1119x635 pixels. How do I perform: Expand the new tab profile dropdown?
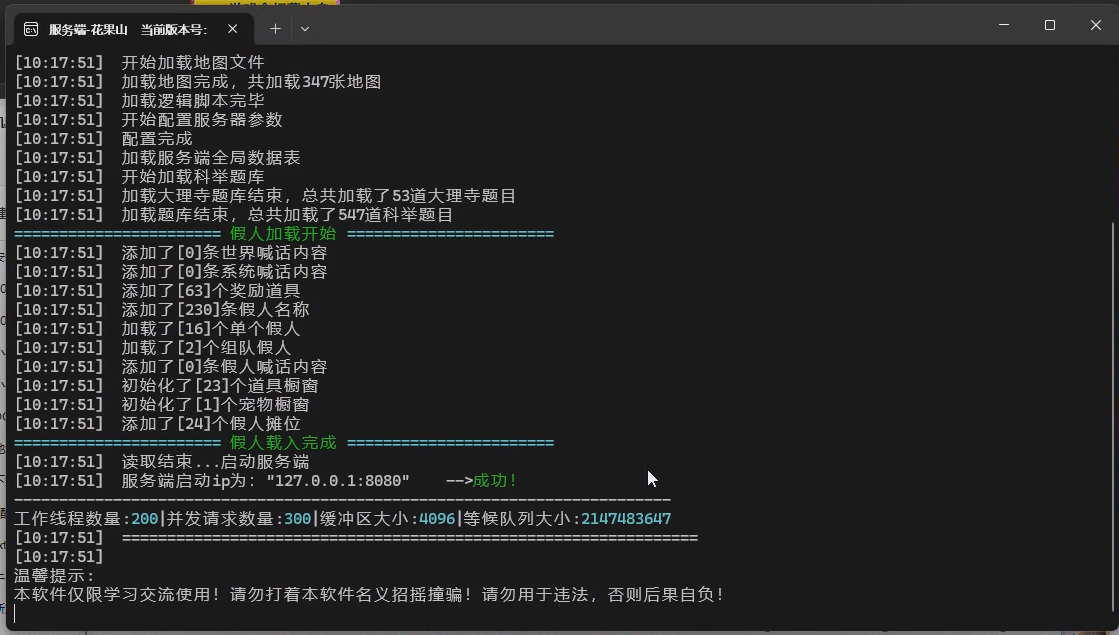tap(305, 29)
